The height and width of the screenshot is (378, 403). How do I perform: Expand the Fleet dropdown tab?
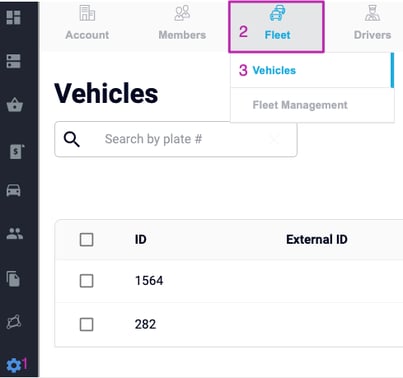click(x=276, y=27)
